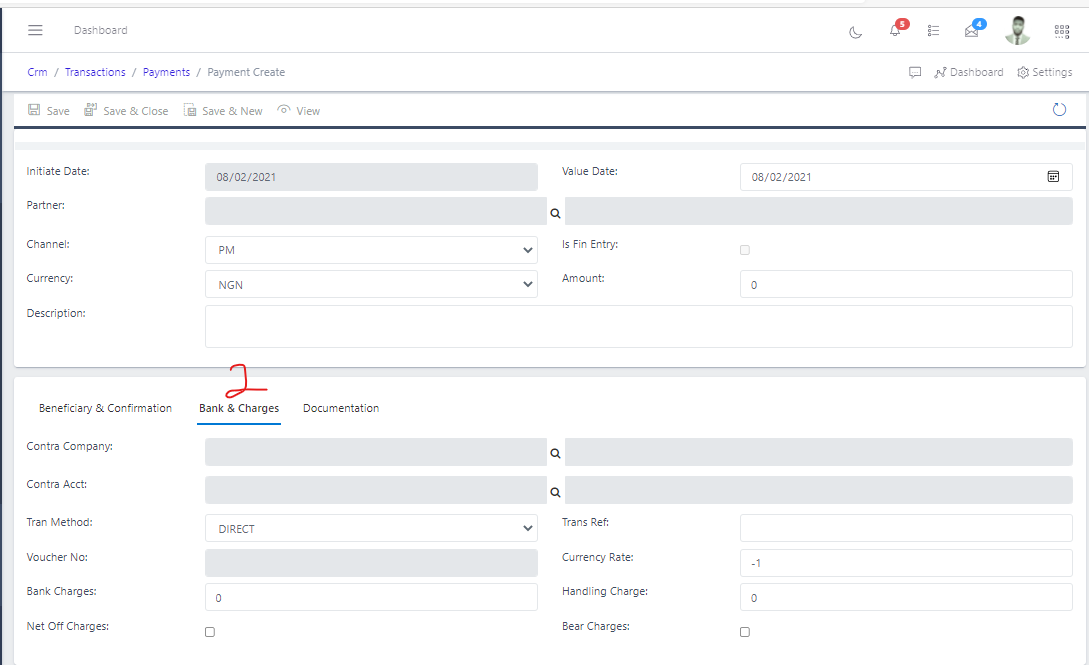Screen dimensions: 1089x665
Task: Toggle dark mode with the moon icon
Action: click(x=855, y=32)
